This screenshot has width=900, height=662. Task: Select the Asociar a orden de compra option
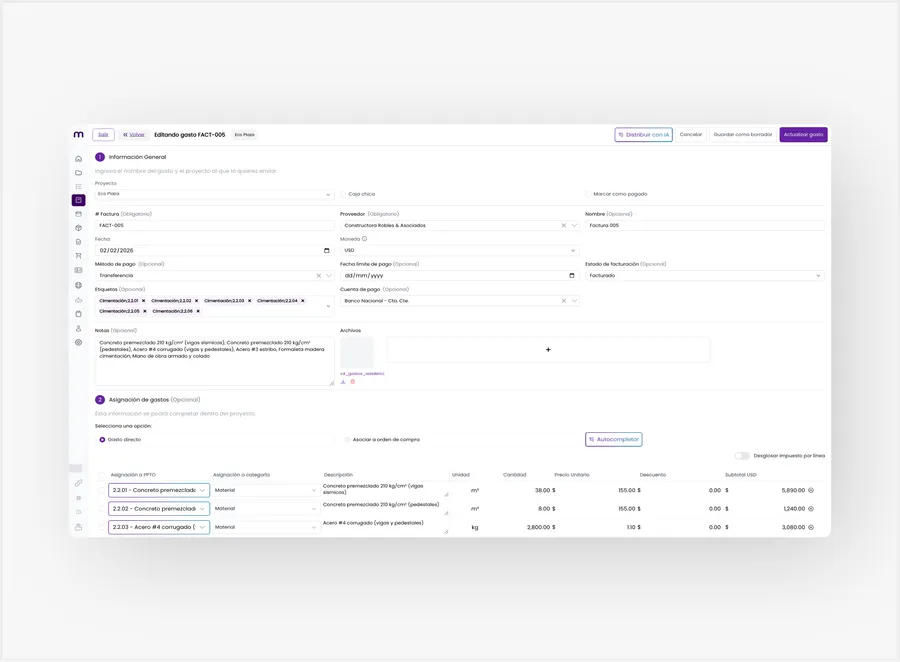click(347, 440)
